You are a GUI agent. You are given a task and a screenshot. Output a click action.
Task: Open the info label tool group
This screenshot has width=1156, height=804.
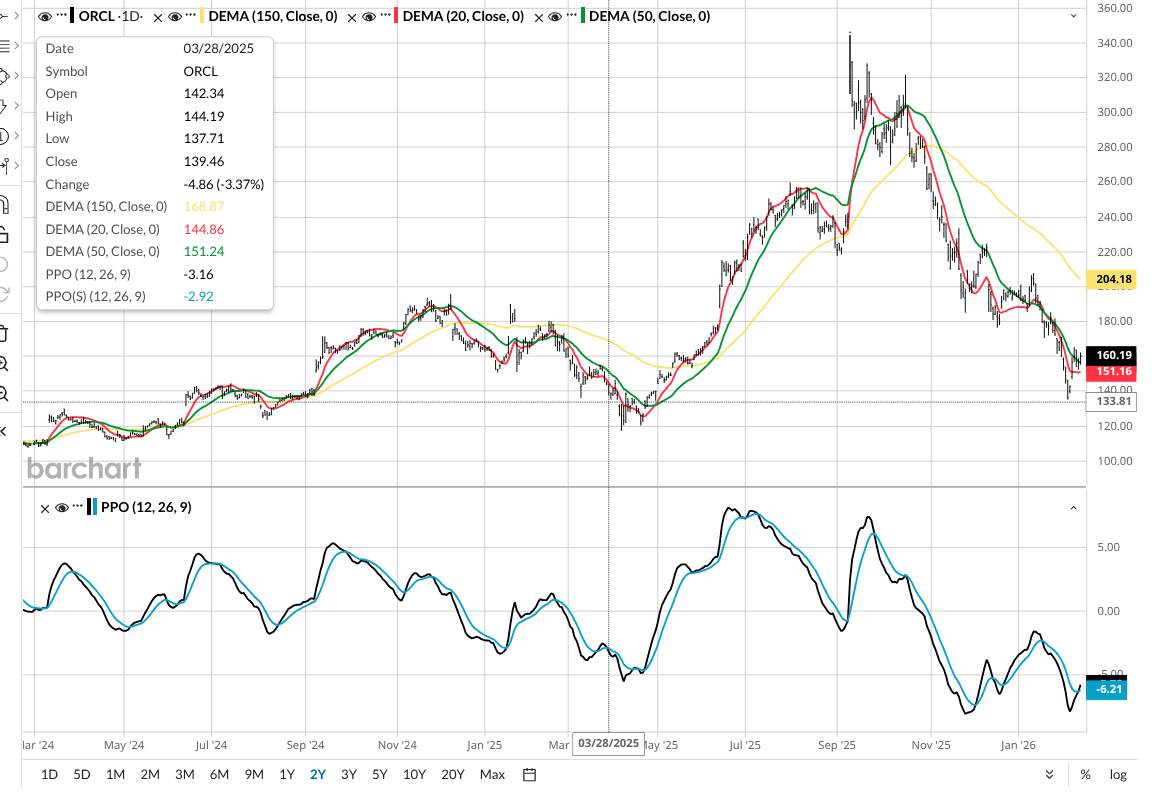(x=4, y=137)
